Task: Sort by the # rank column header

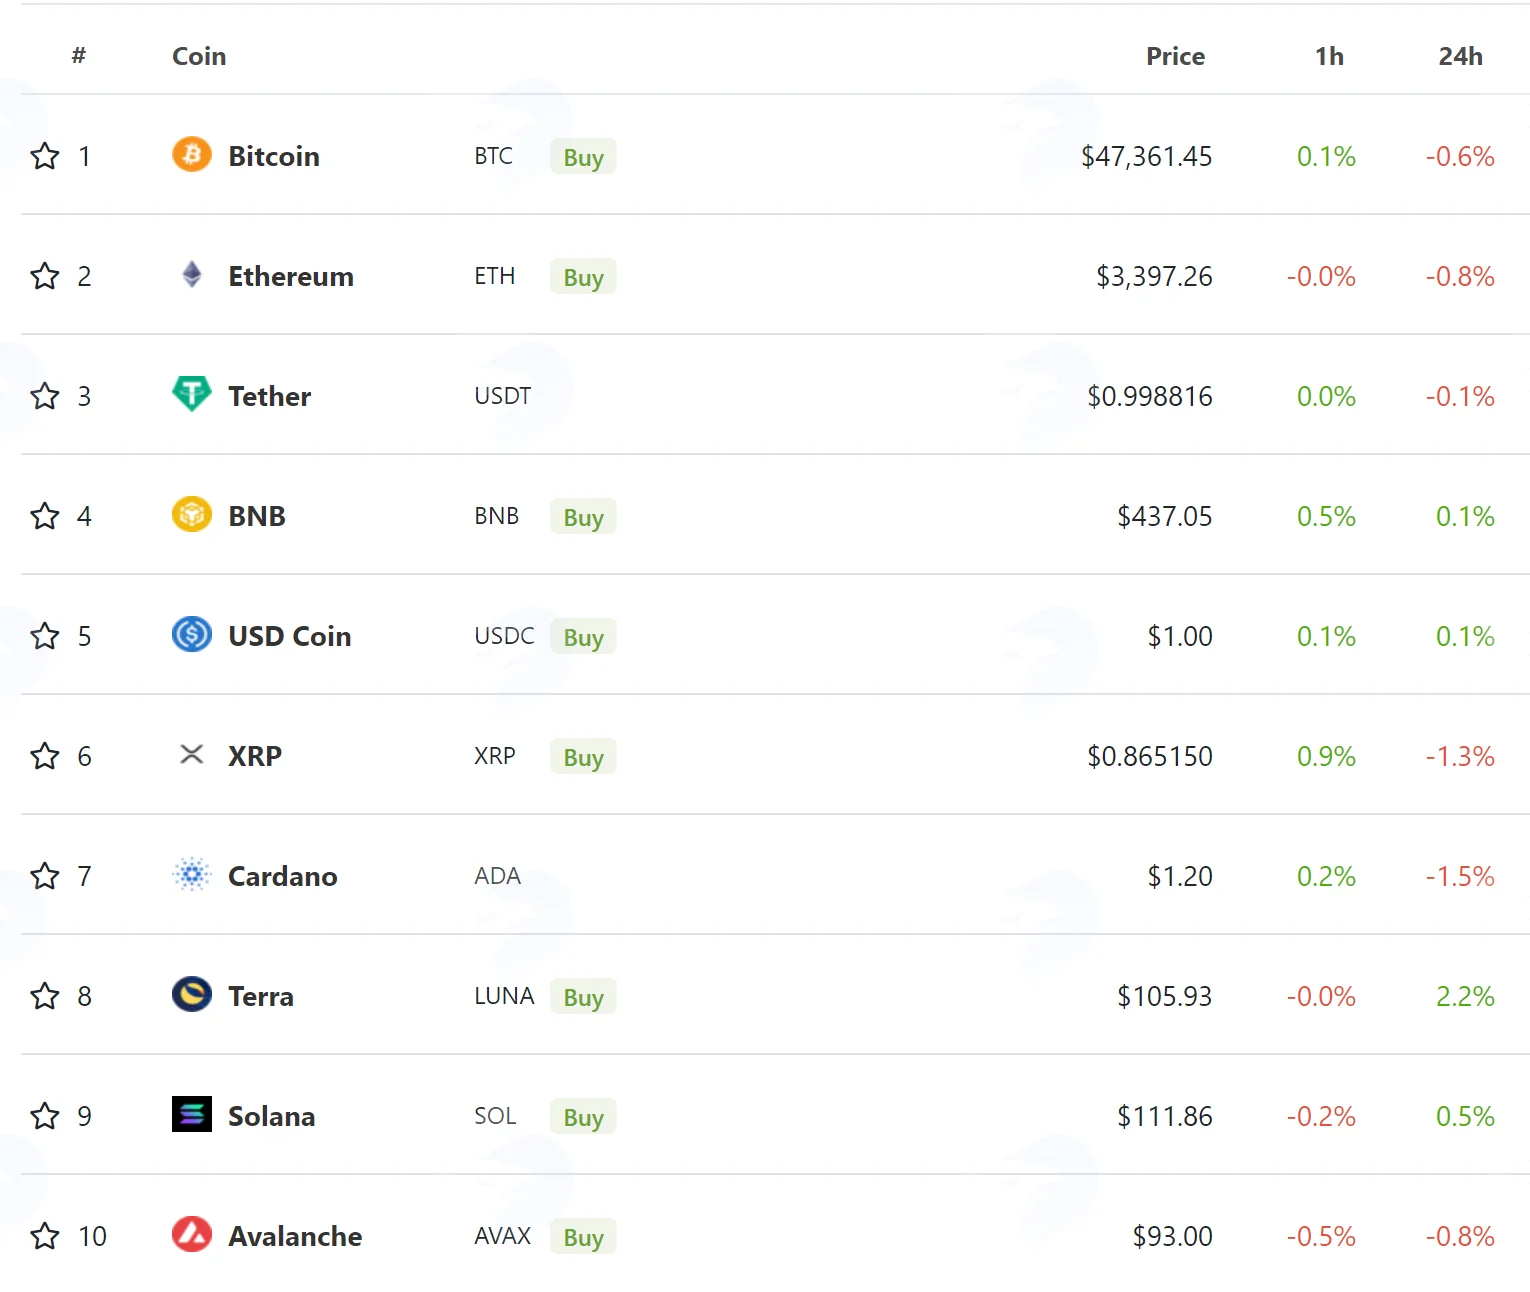Action: [79, 56]
